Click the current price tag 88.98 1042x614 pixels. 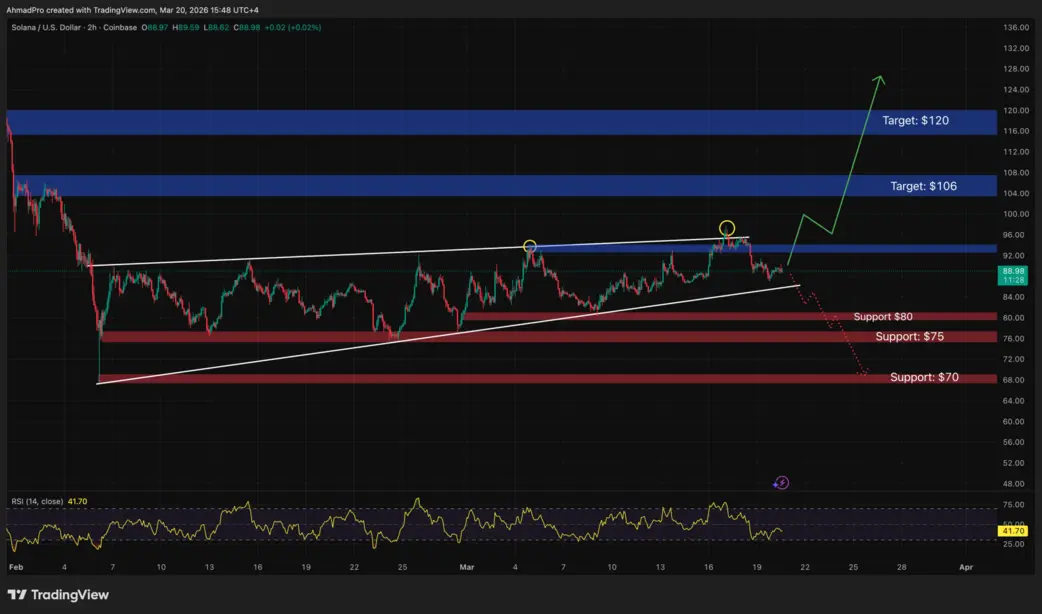(1013, 275)
